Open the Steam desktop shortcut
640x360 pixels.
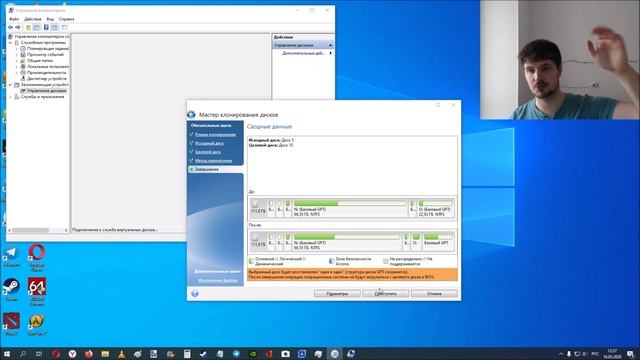11,289
